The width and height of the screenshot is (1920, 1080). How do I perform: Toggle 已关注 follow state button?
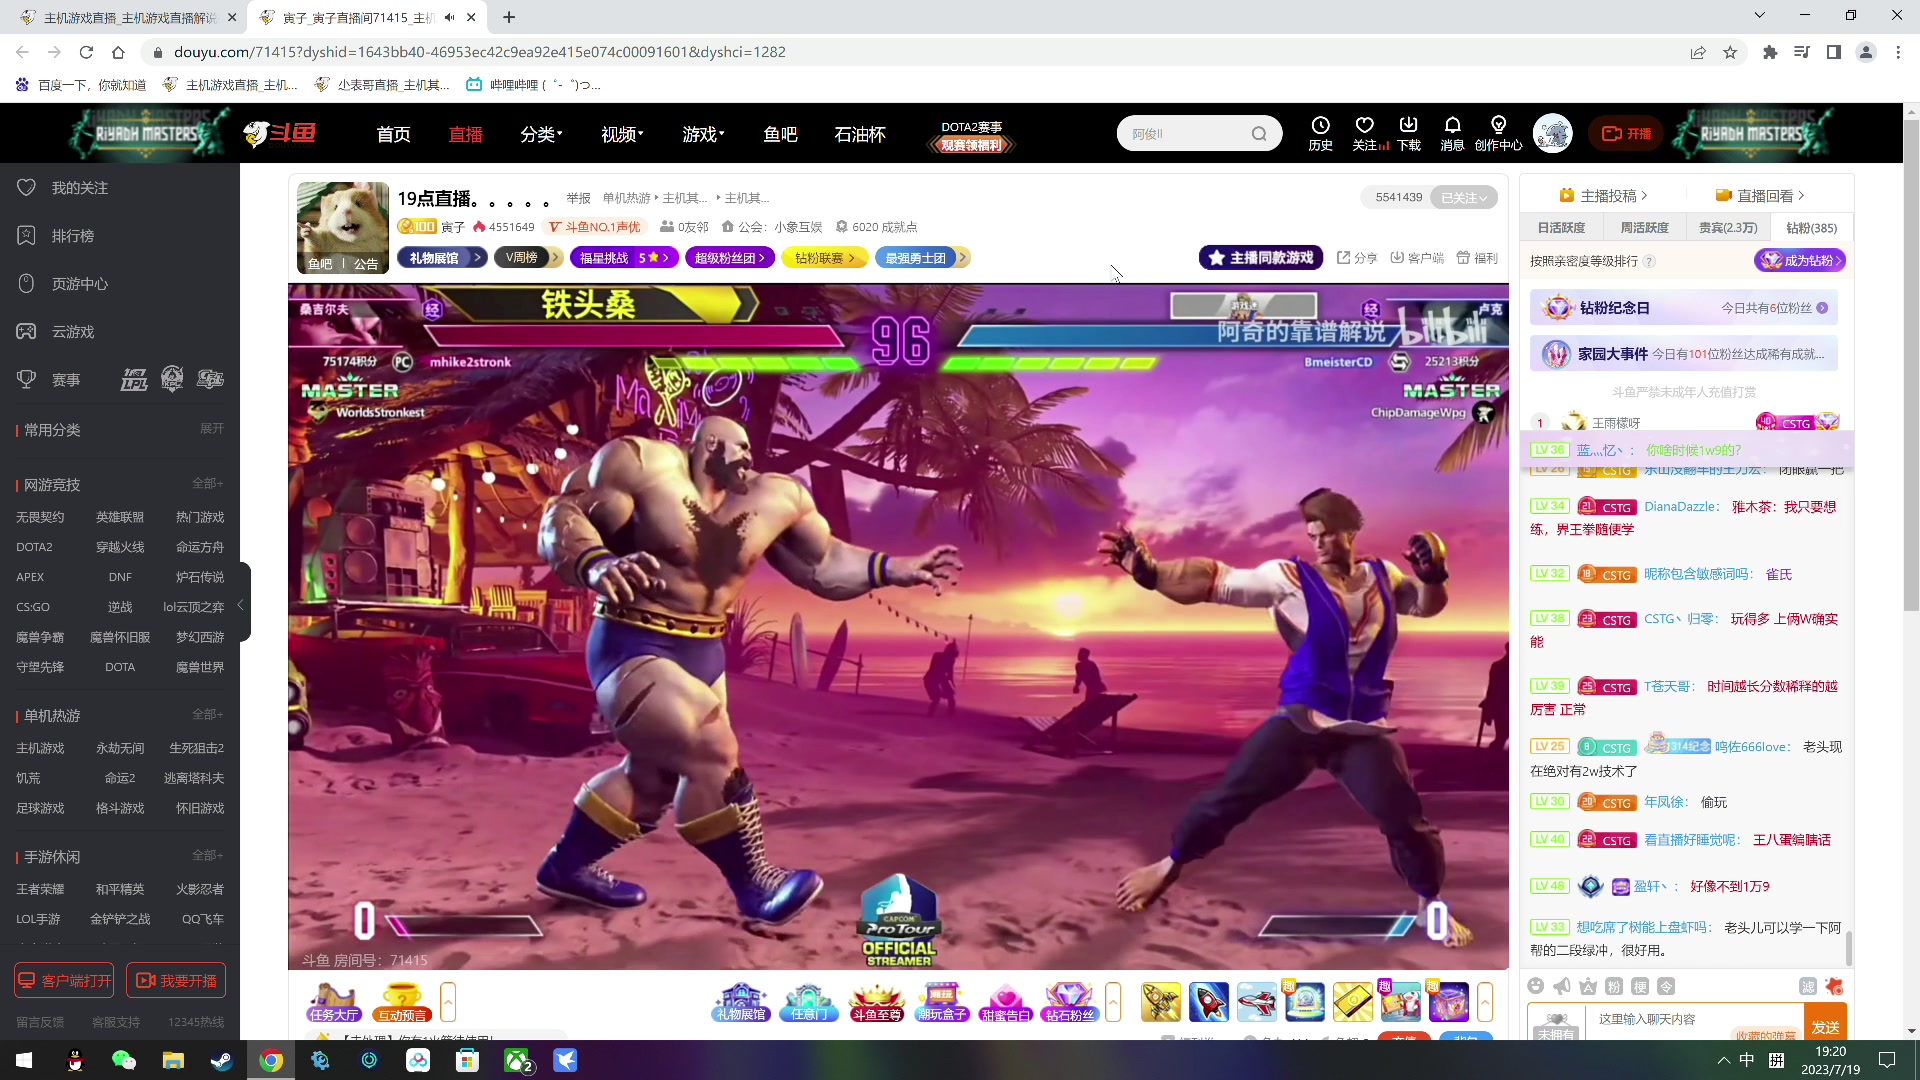(x=1464, y=198)
